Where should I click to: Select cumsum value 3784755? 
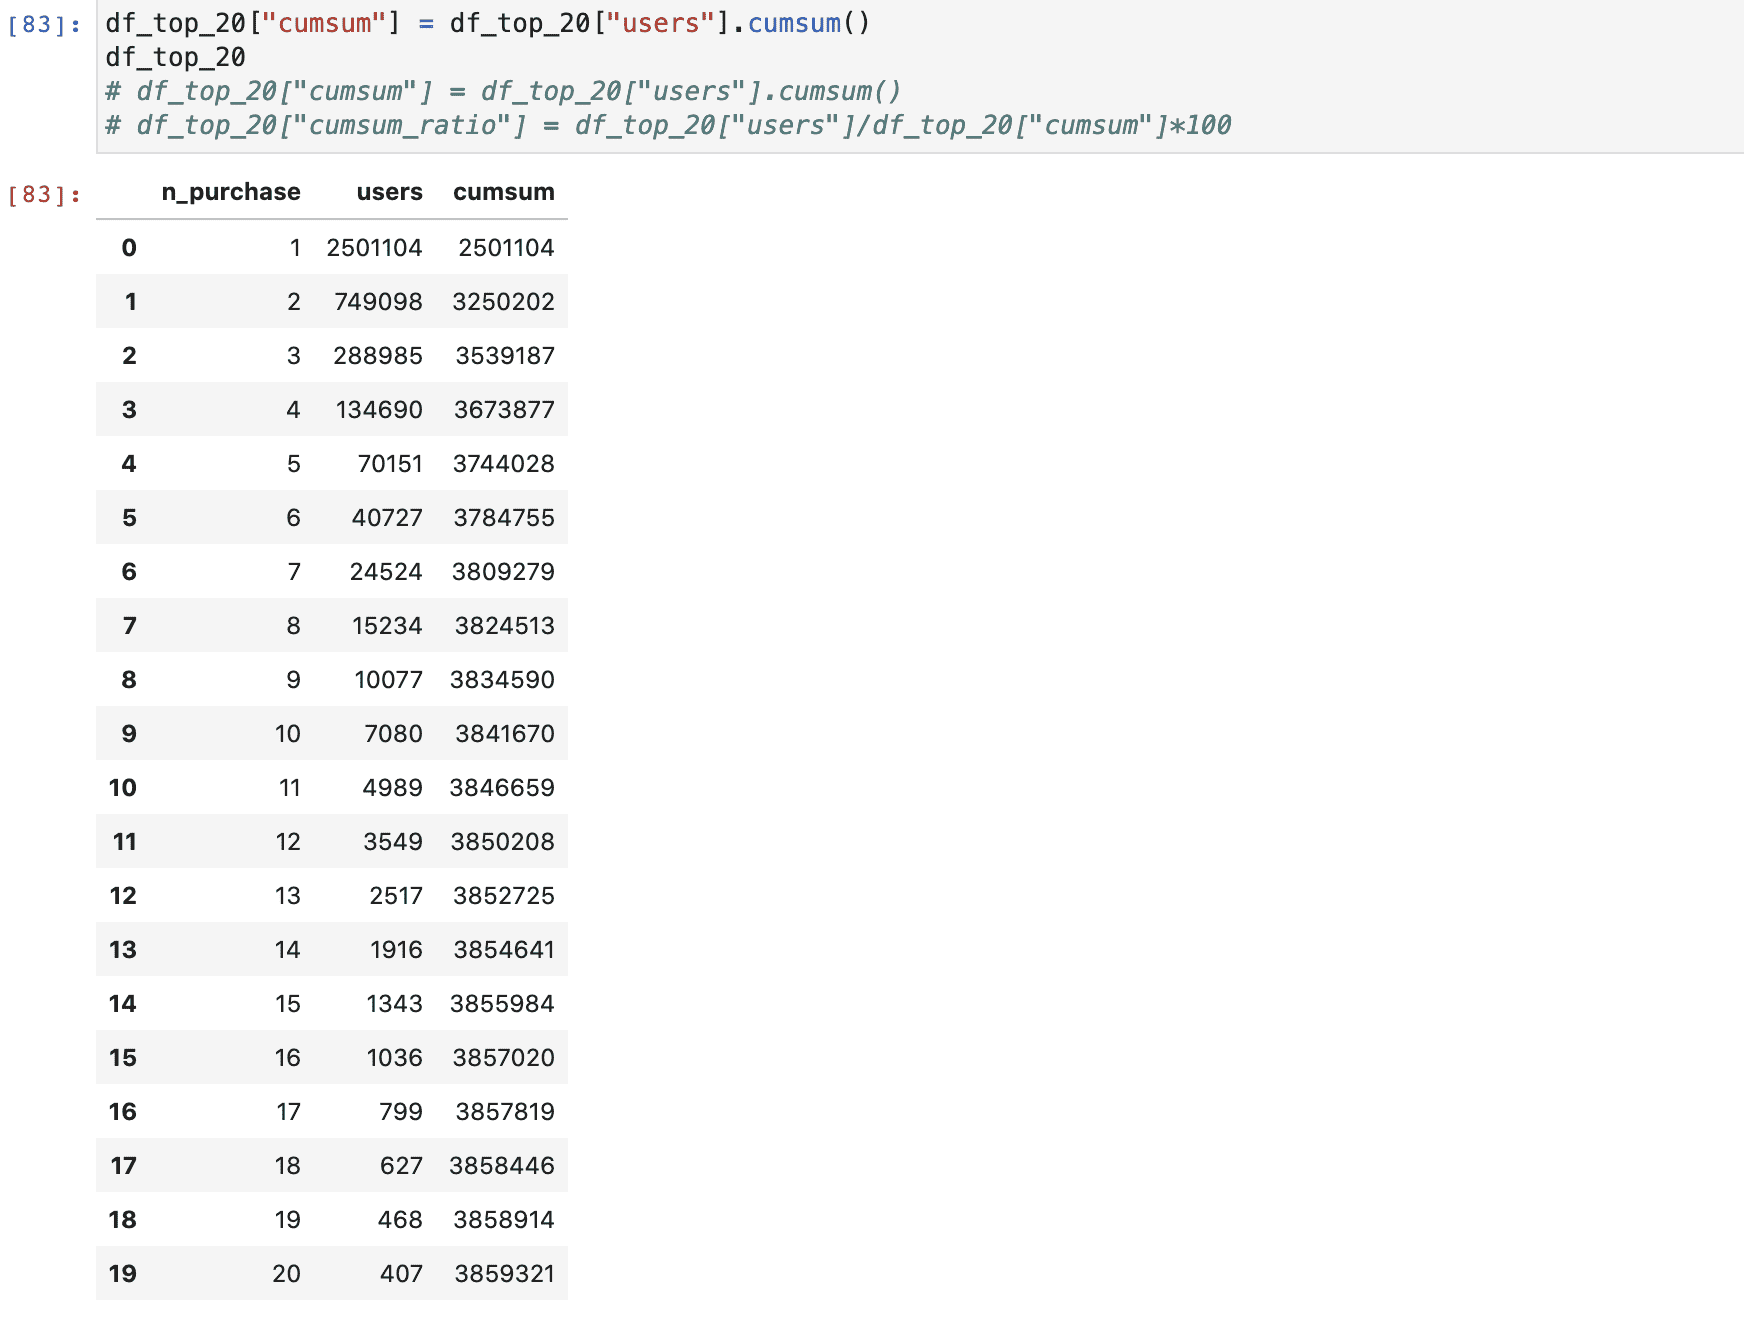[x=505, y=518]
